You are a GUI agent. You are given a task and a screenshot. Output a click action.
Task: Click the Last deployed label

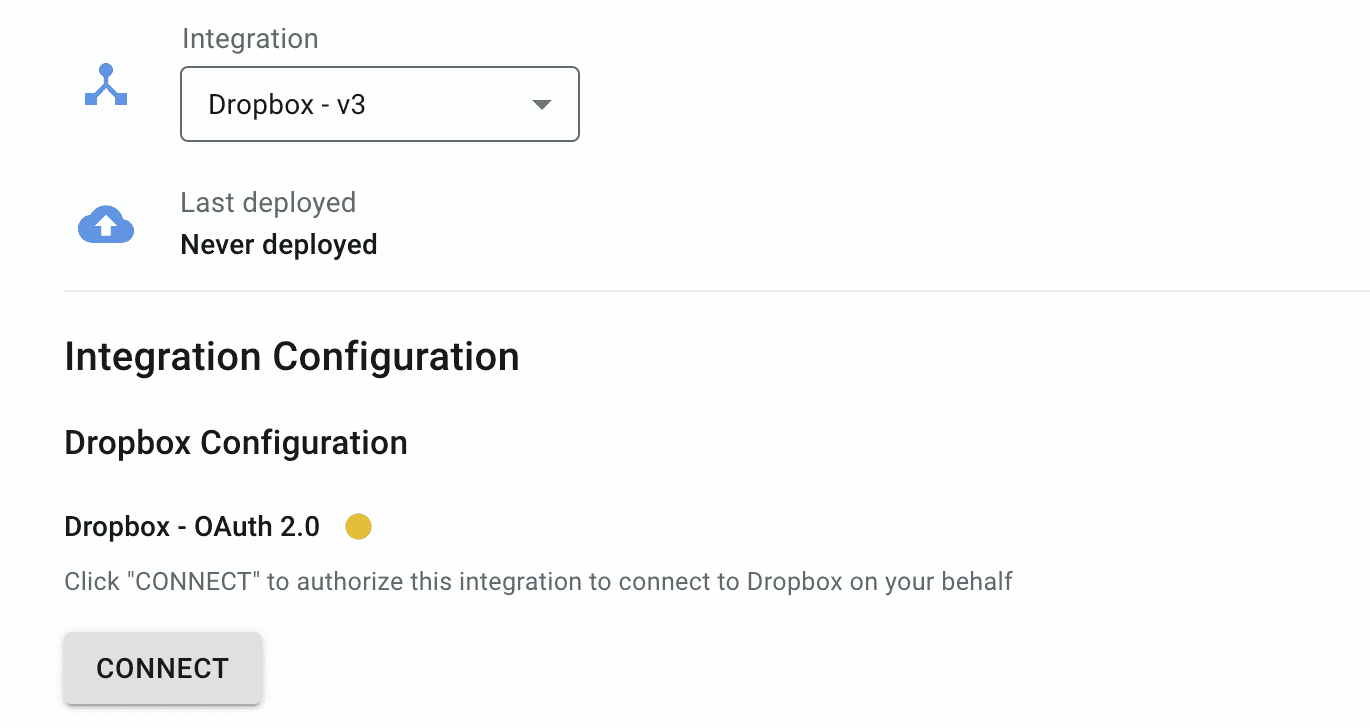pyautogui.click(x=268, y=202)
